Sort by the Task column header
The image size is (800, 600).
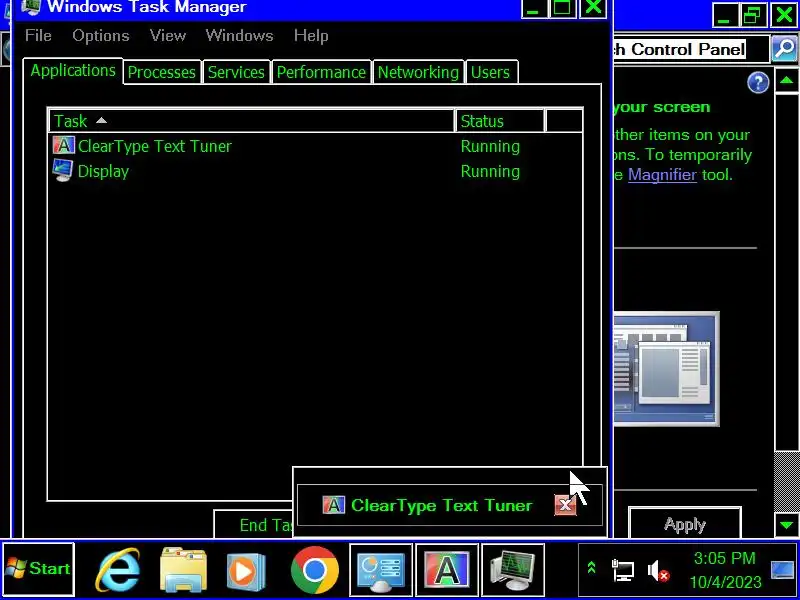coord(252,121)
